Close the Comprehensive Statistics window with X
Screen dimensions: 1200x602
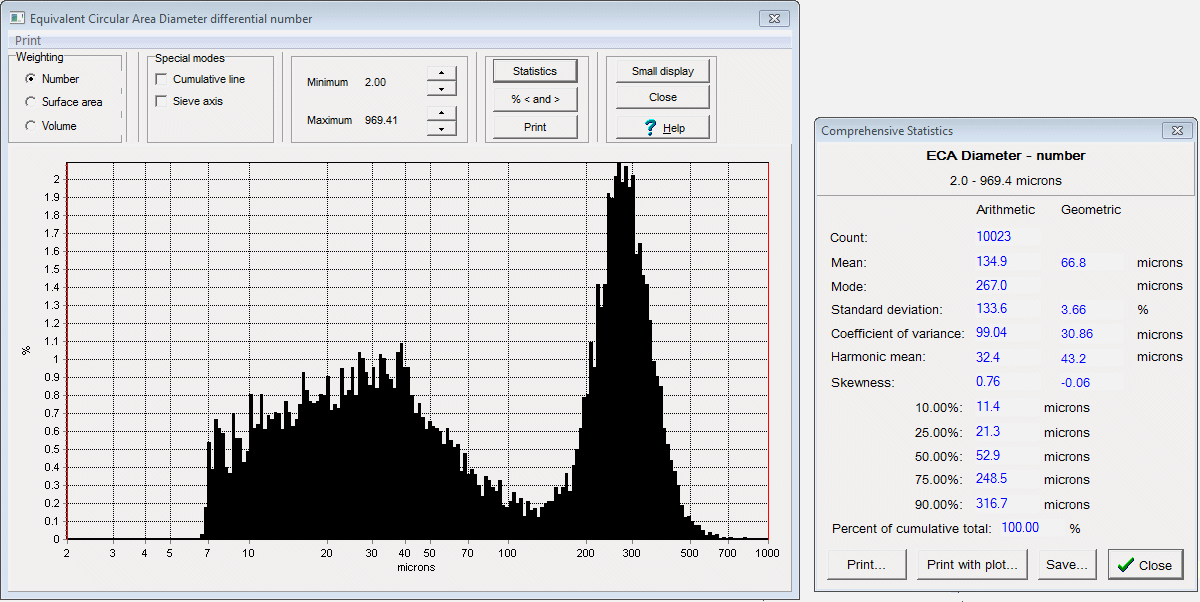click(x=1177, y=131)
